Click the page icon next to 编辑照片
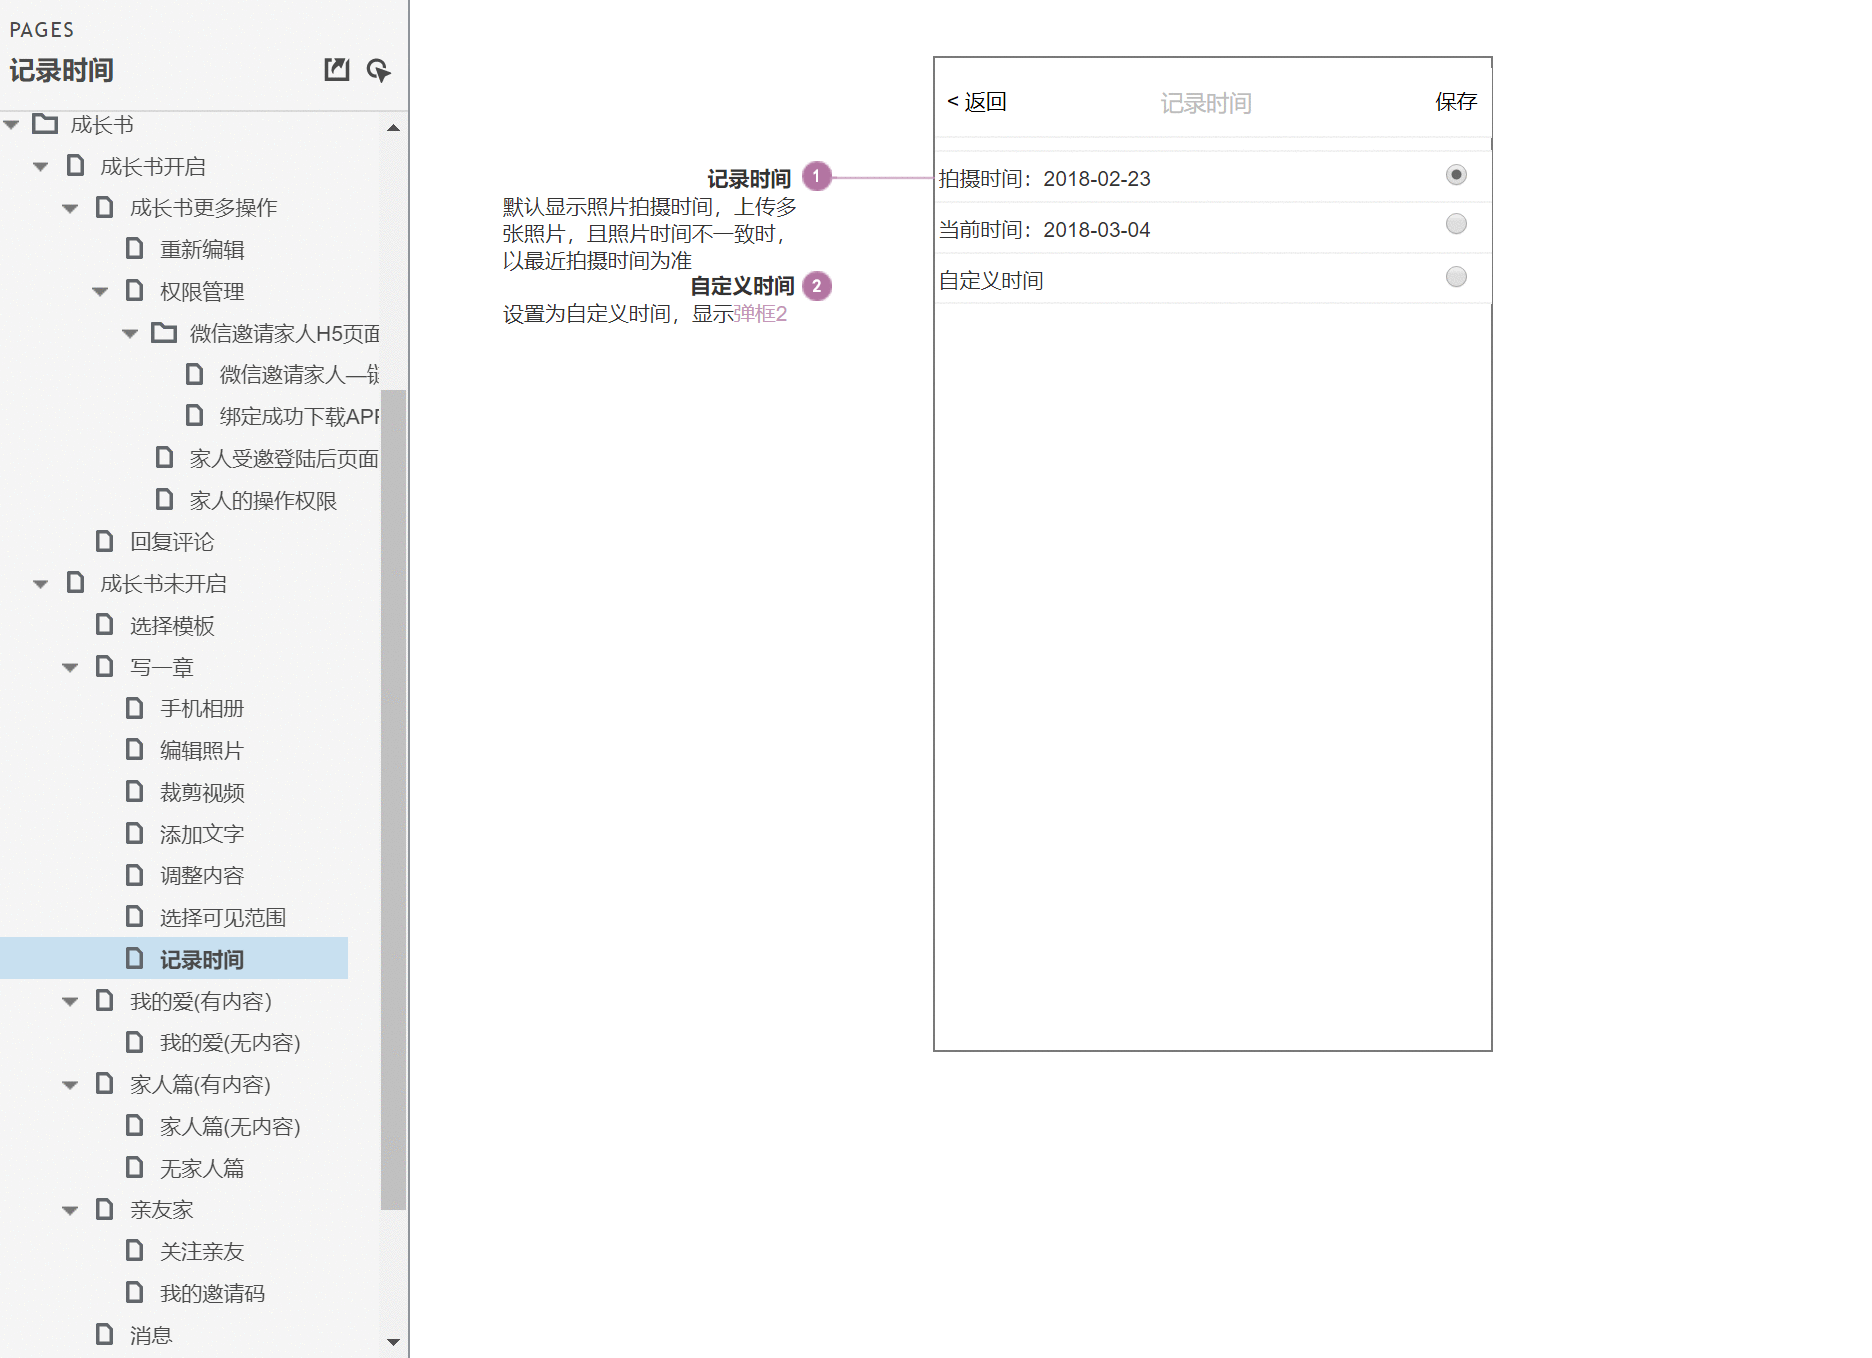The width and height of the screenshot is (1872, 1358). tap(135, 749)
